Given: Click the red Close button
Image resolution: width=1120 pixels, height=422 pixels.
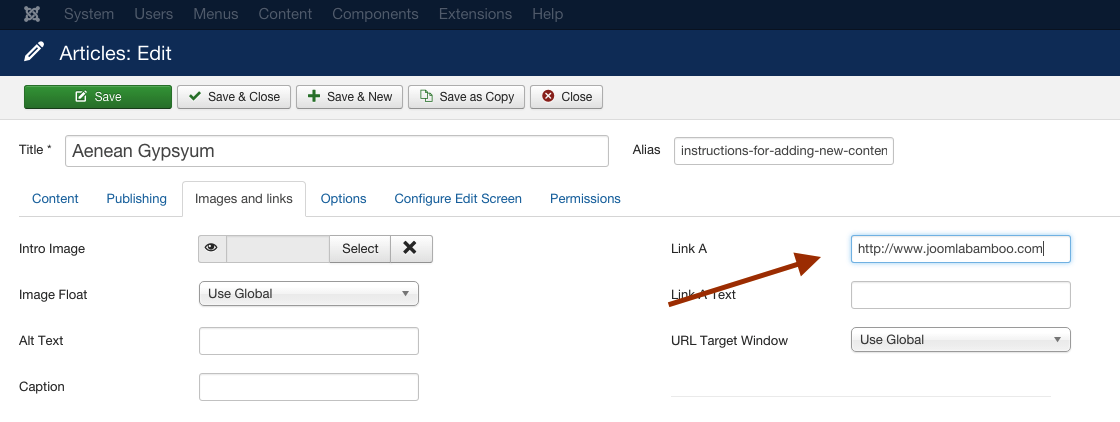Looking at the screenshot, I should 566,97.
